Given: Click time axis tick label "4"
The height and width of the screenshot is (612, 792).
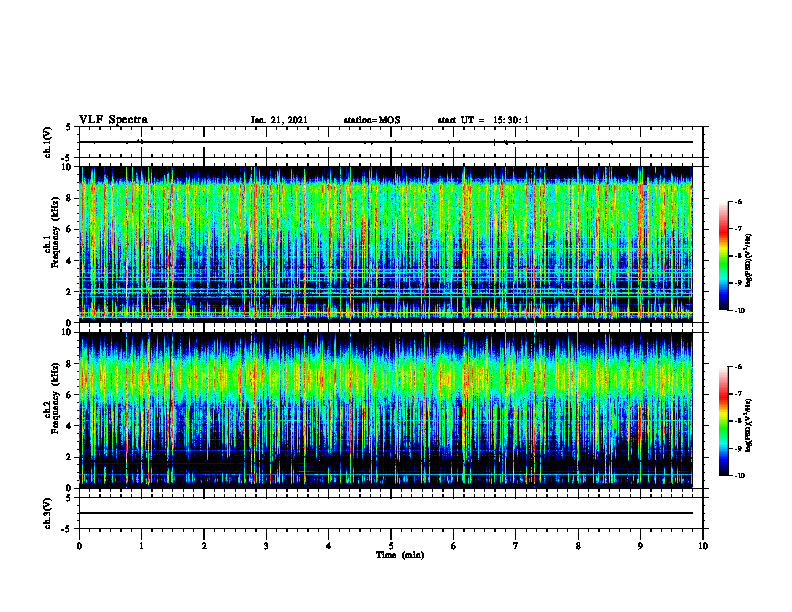Looking at the screenshot, I should point(328,546).
